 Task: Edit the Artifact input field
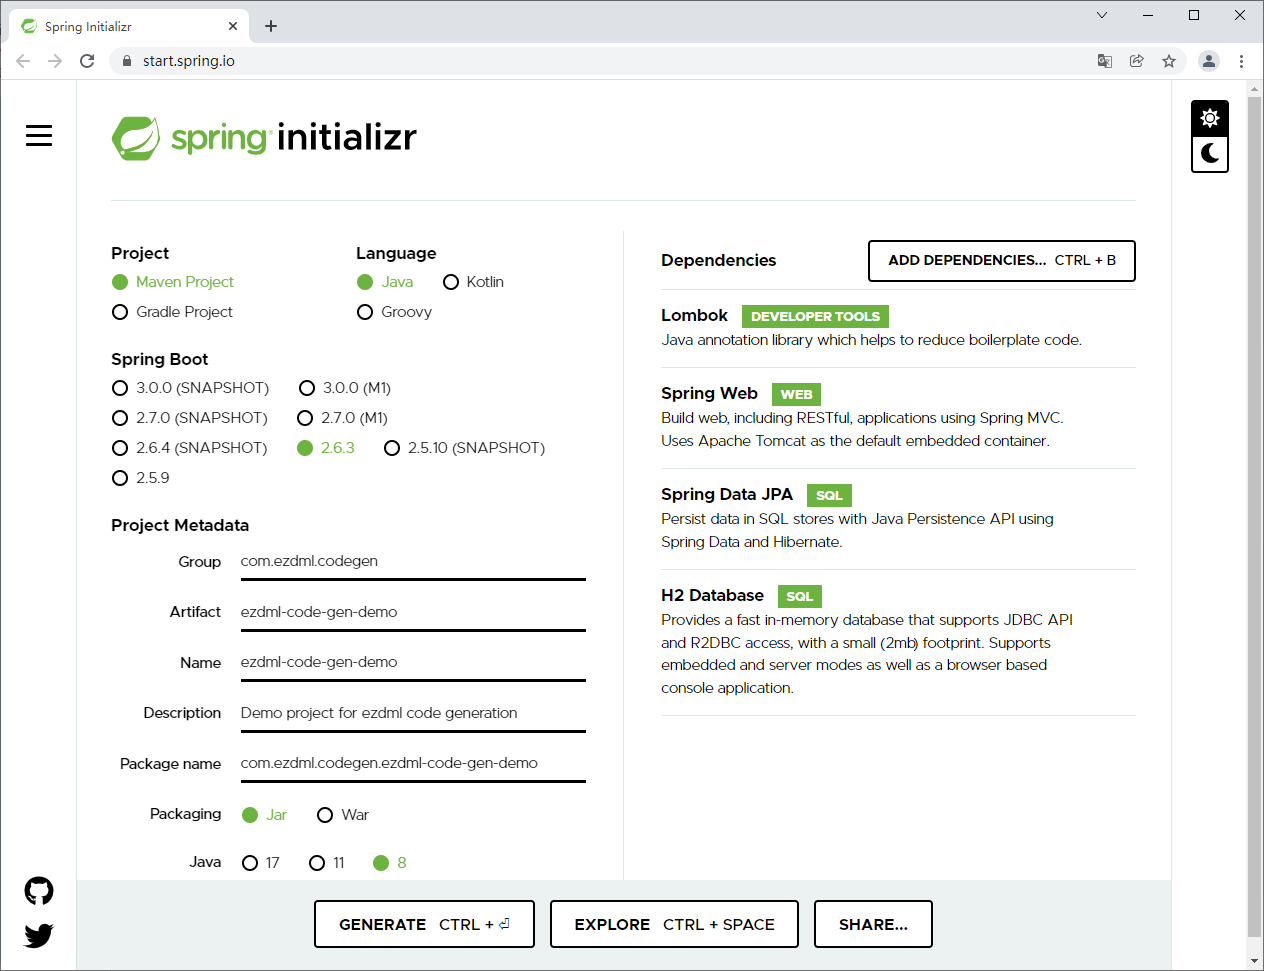tap(413, 613)
